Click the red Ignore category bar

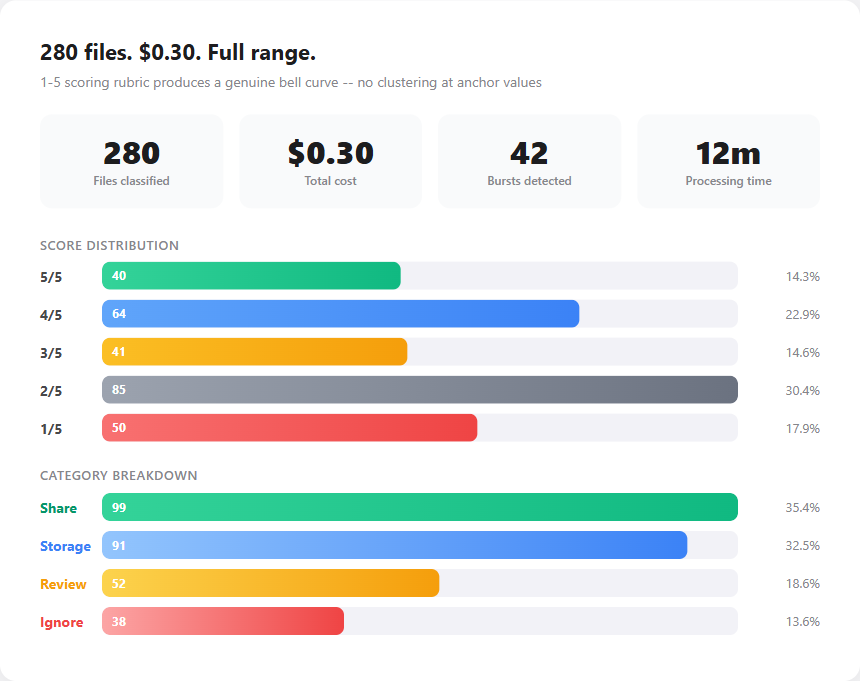point(223,621)
